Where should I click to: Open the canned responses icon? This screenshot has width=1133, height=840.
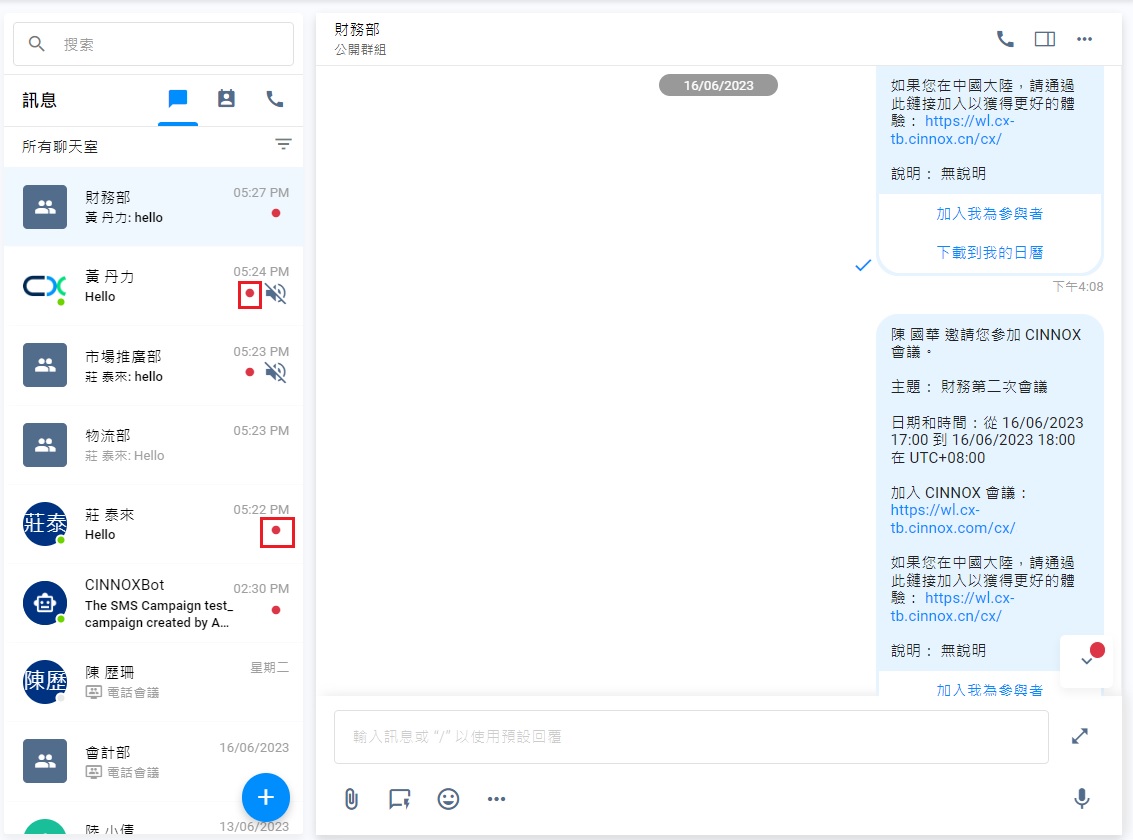pyautogui.click(x=400, y=799)
